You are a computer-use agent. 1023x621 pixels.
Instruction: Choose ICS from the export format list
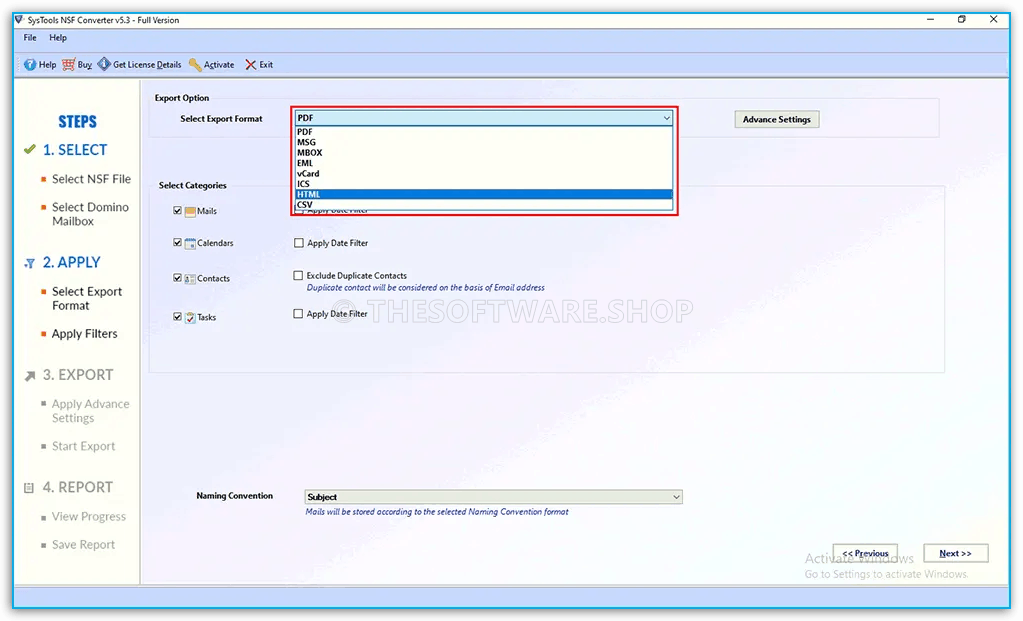coord(483,184)
